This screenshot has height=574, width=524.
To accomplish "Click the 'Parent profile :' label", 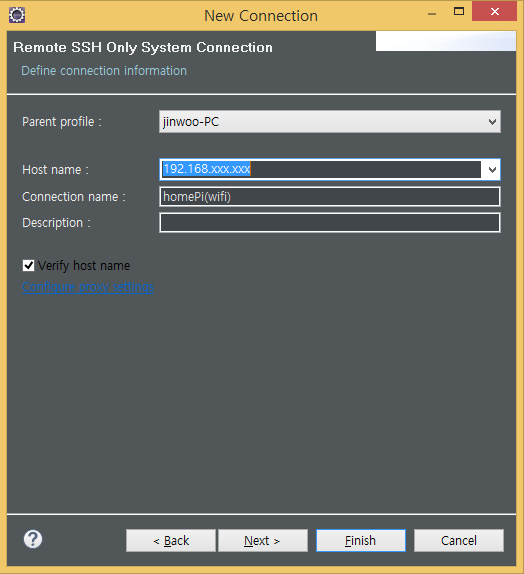I will click(x=62, y=122).
